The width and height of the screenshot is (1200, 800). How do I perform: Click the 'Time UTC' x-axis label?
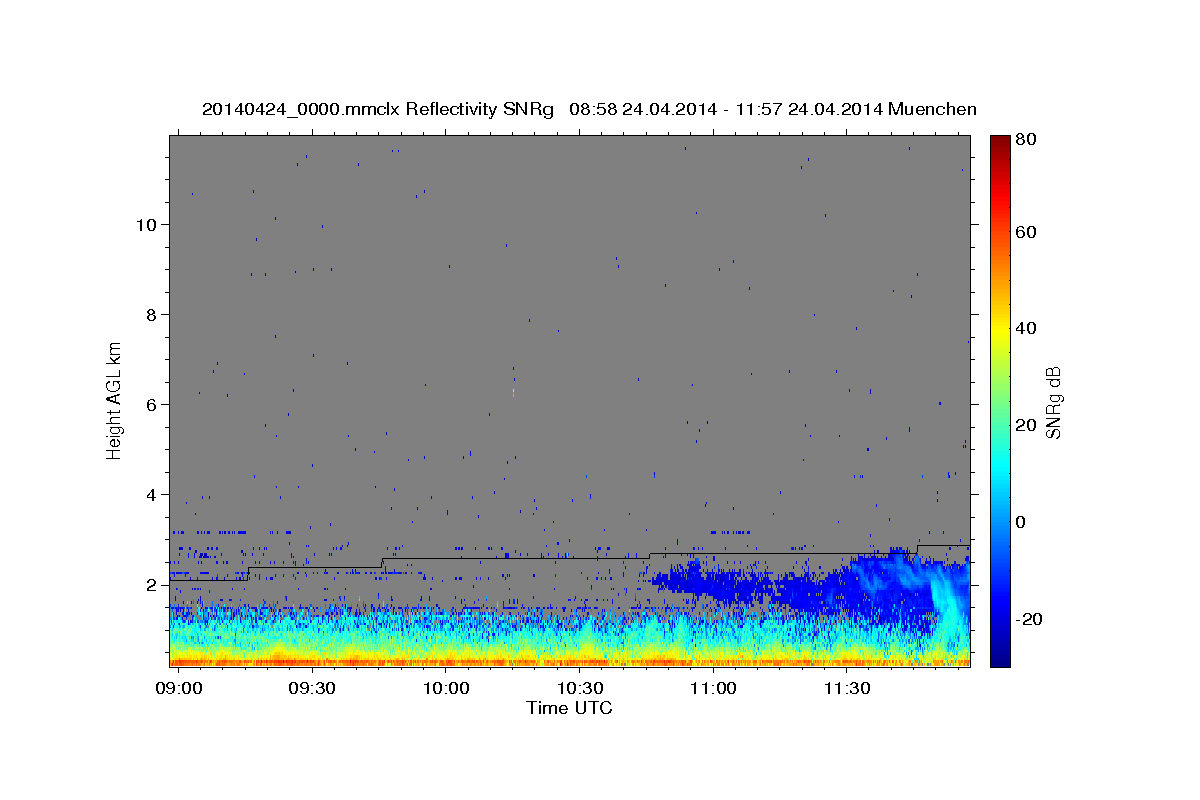click(569, 708)
